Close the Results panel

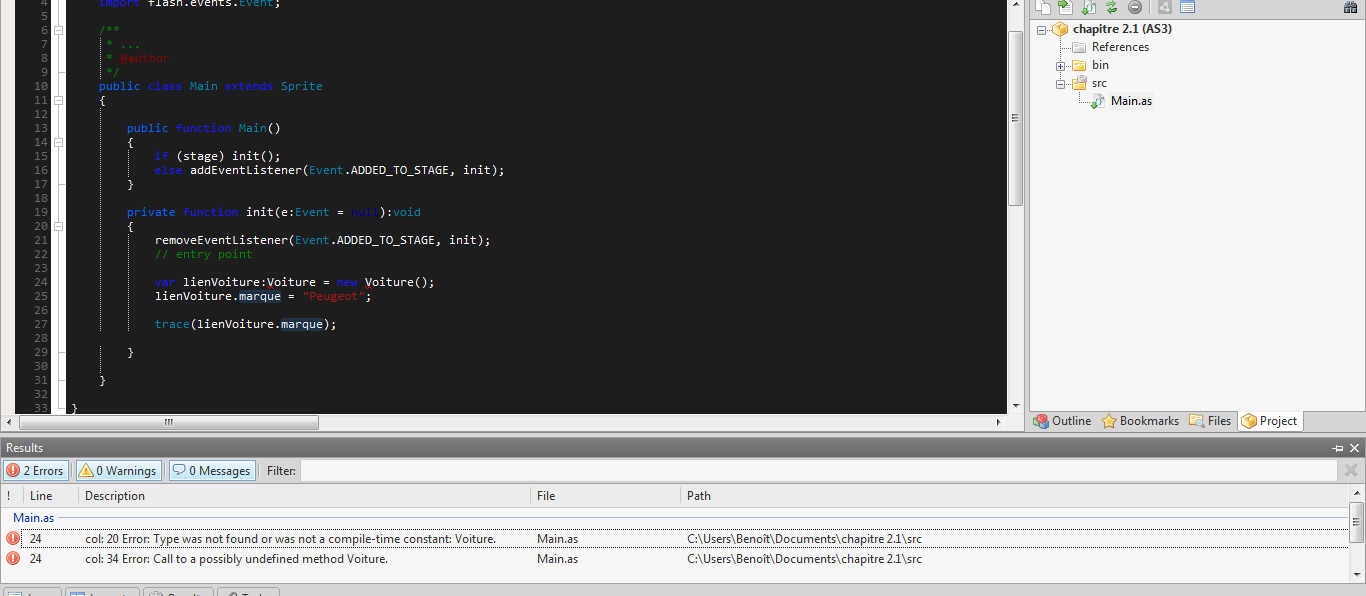coord(1355,448)
